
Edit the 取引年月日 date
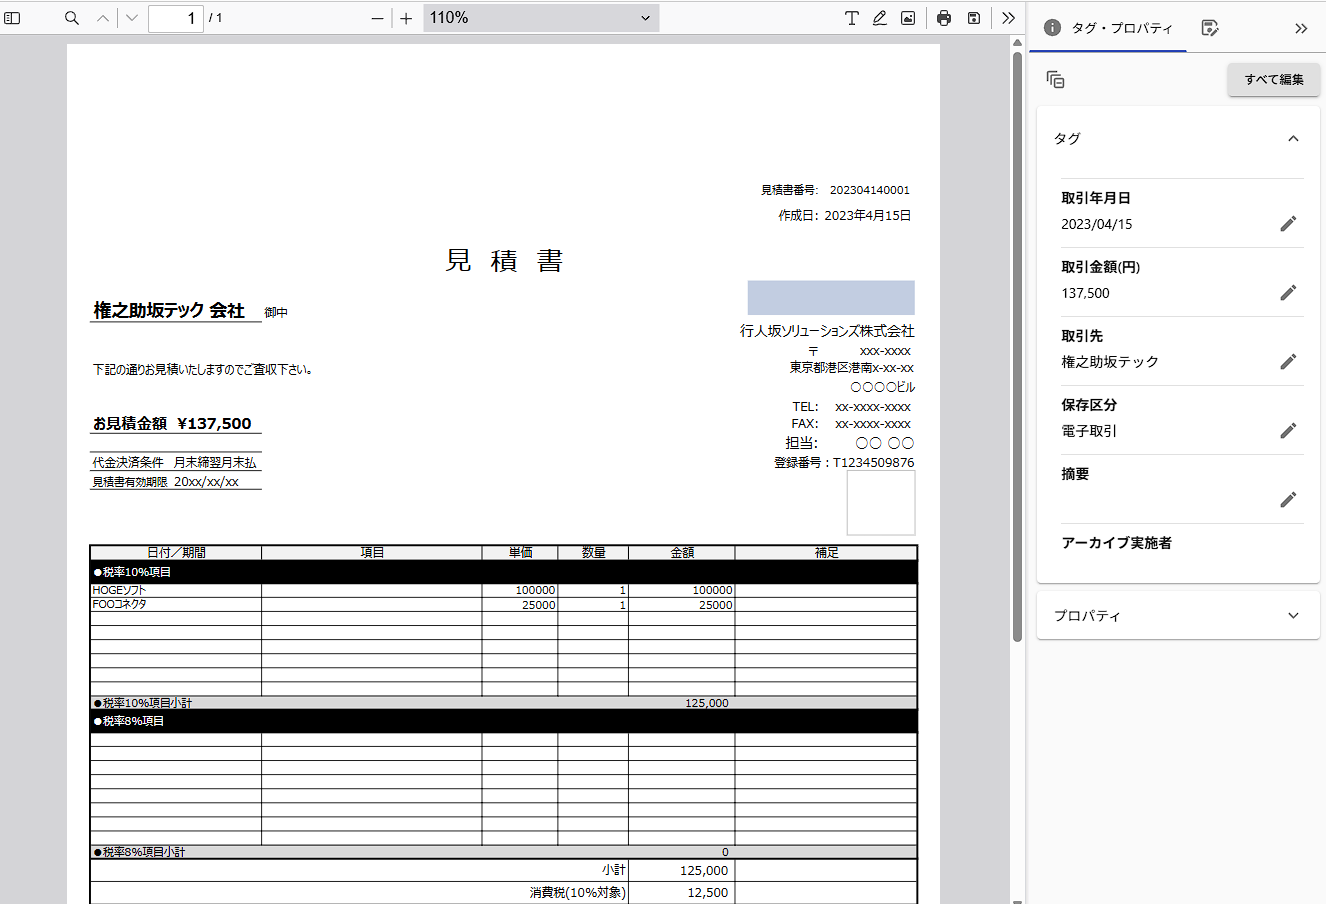[x=1288, y=224]
